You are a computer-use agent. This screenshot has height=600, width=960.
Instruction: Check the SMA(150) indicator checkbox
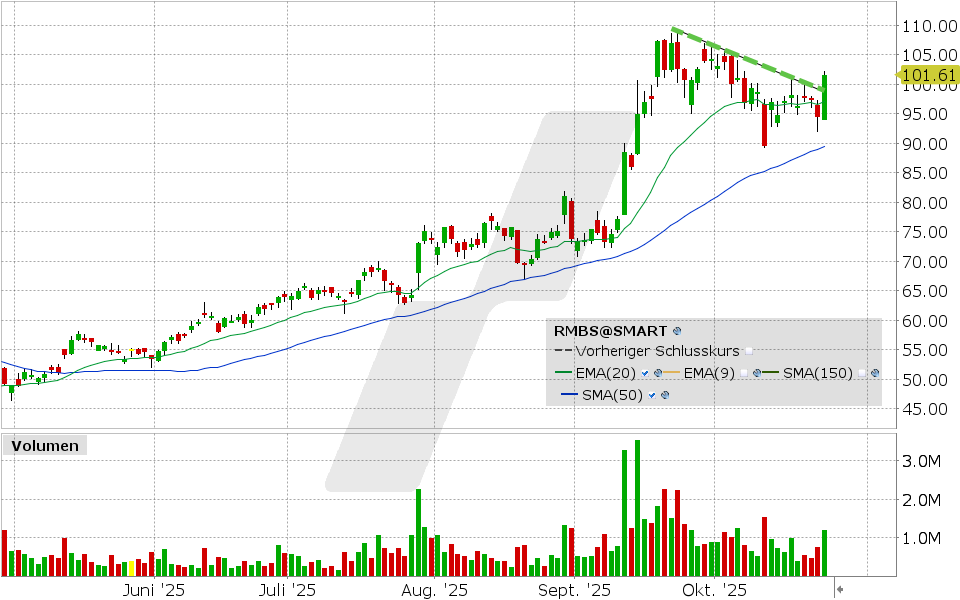point(862,373)
